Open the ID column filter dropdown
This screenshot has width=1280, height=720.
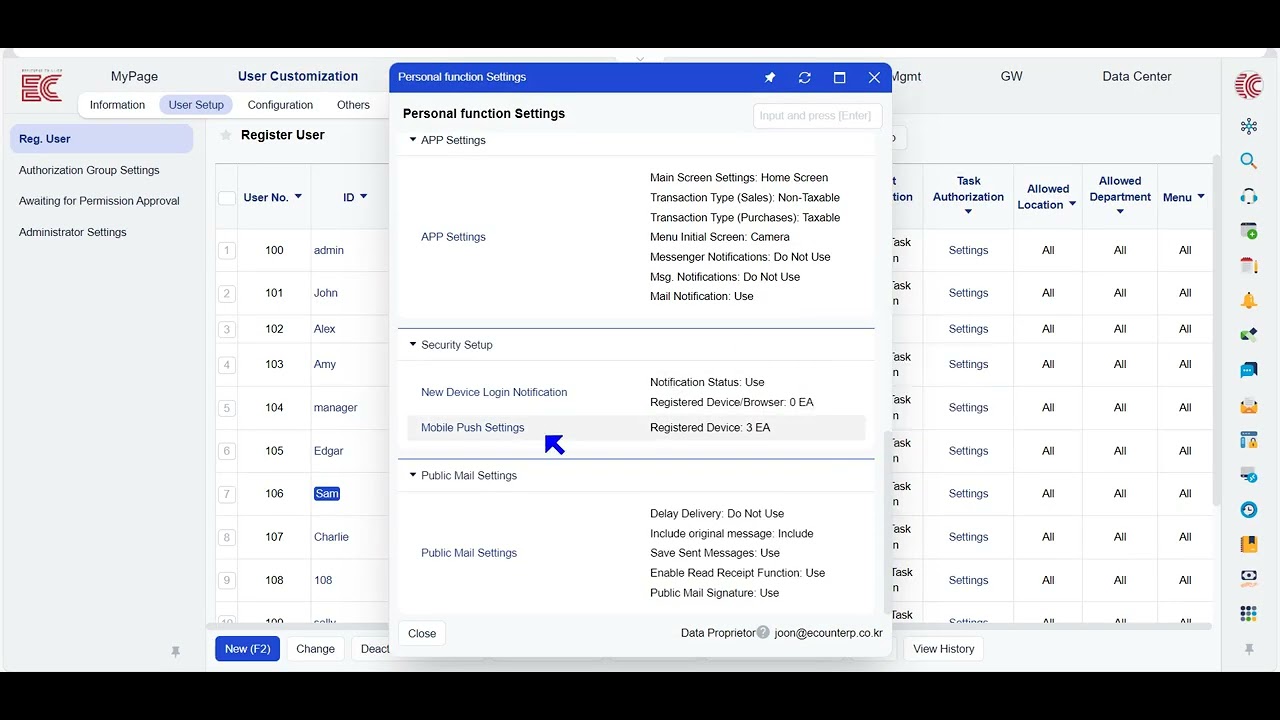click(363, 197)
